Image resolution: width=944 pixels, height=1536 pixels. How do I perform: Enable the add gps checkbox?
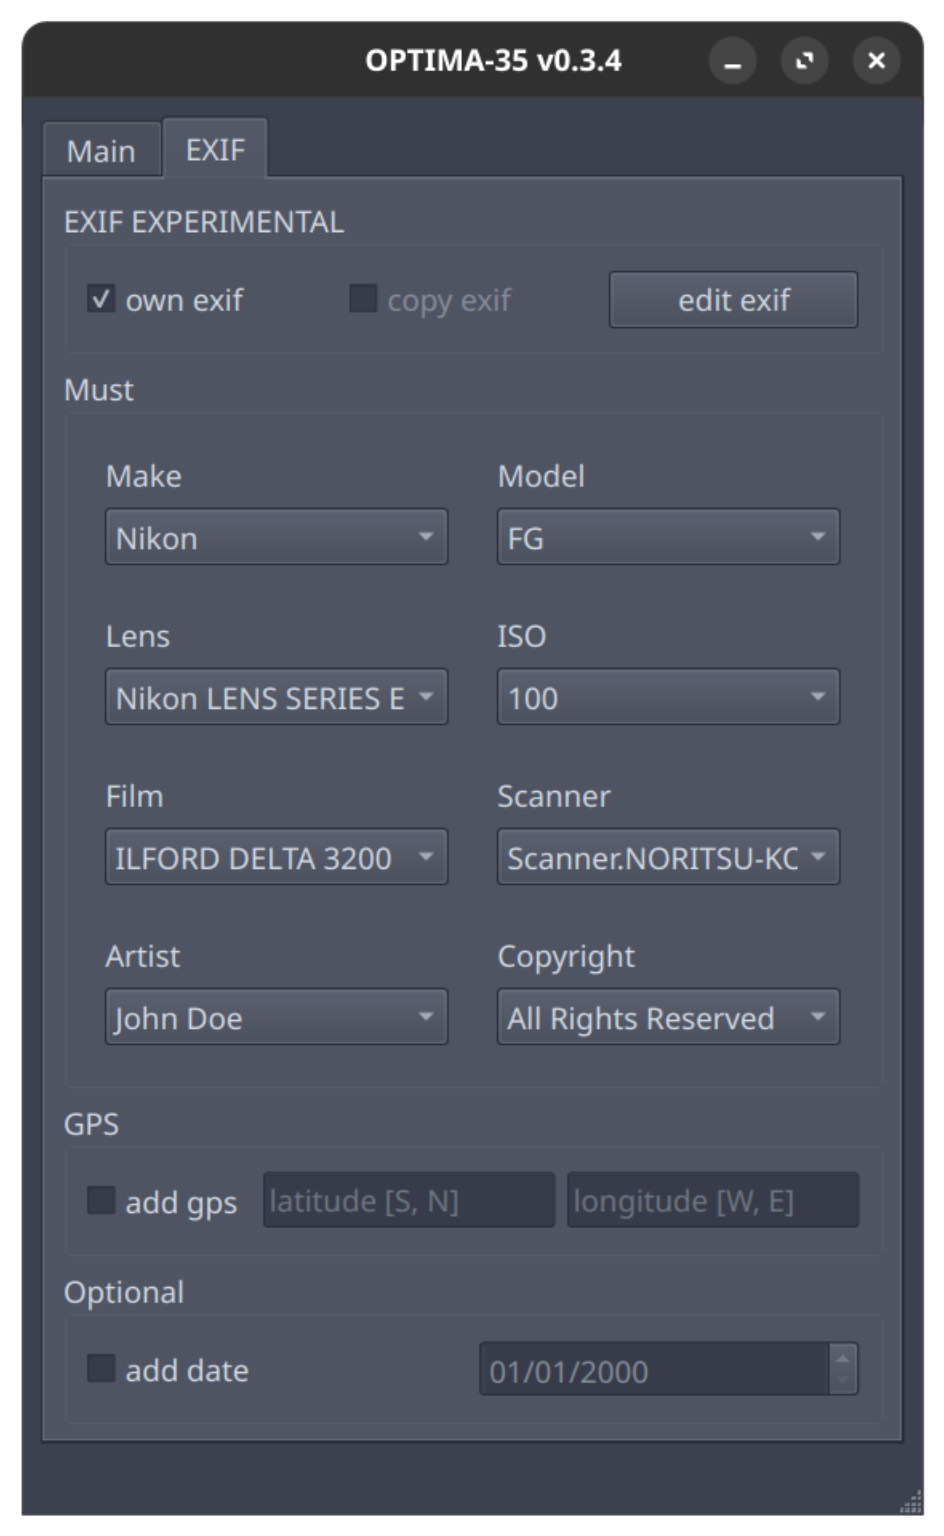pos(101,1200)
